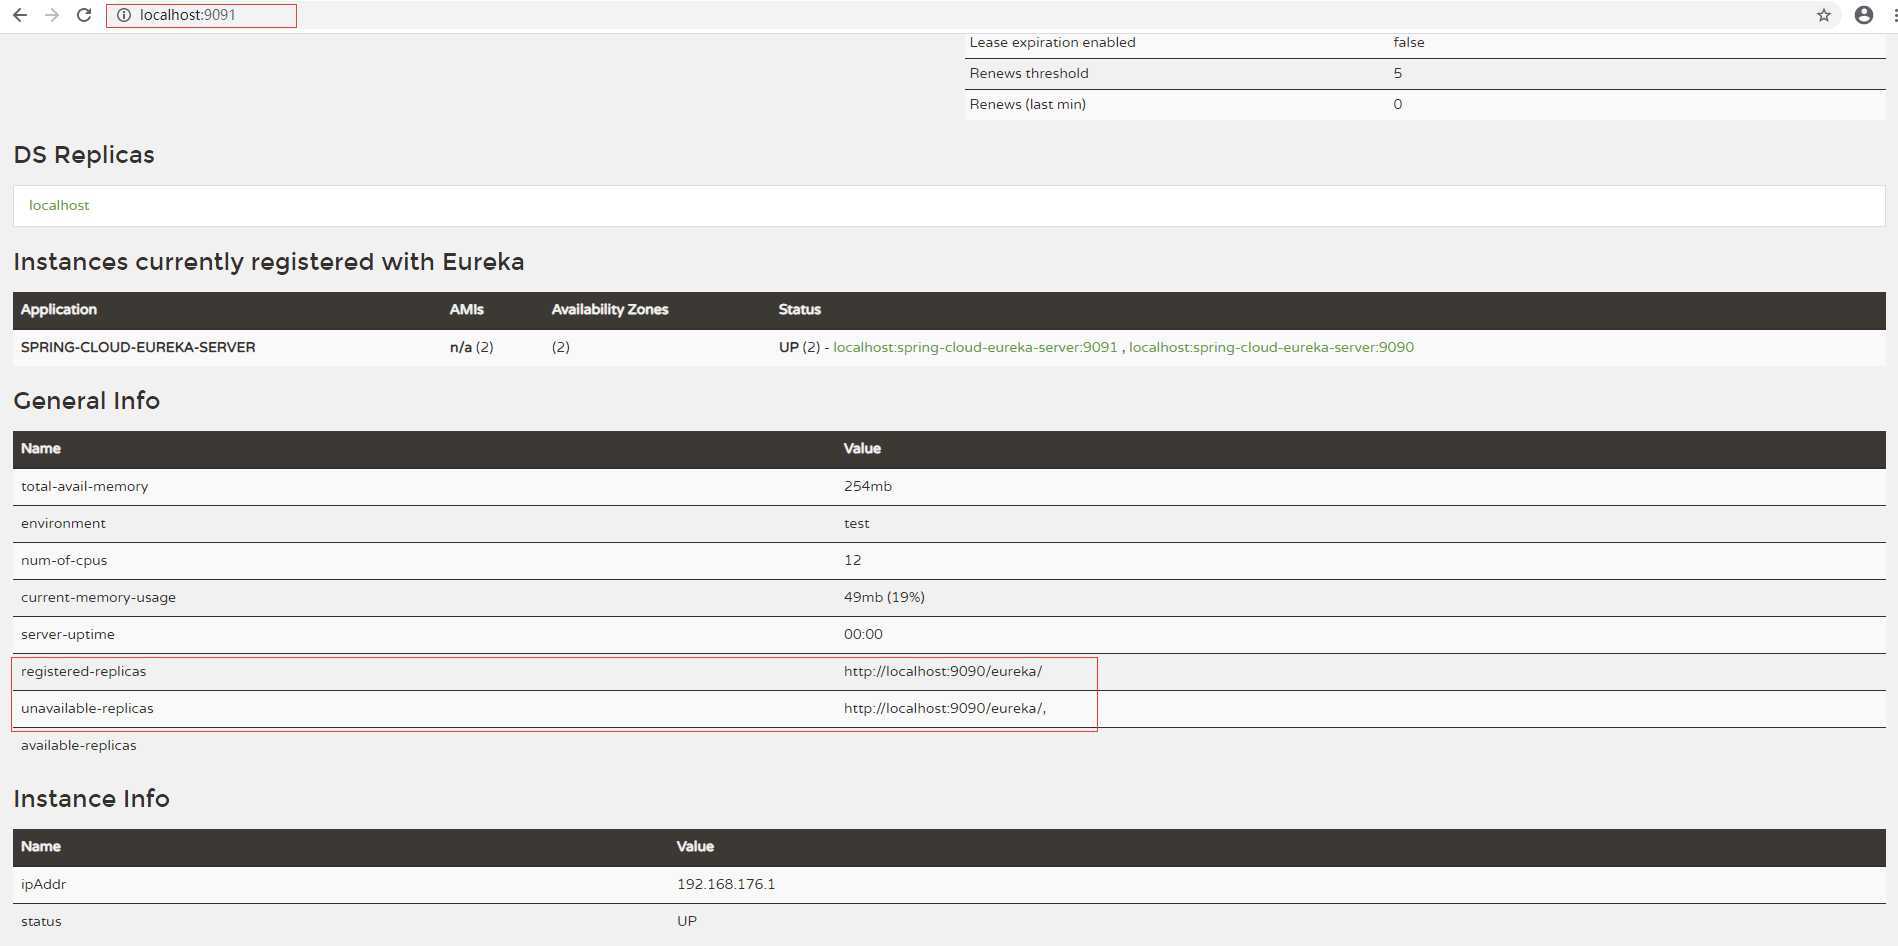Select the registered-replicas URL value
The width and height of the screenshot is (1898, 946).
(x=943, y=671)
